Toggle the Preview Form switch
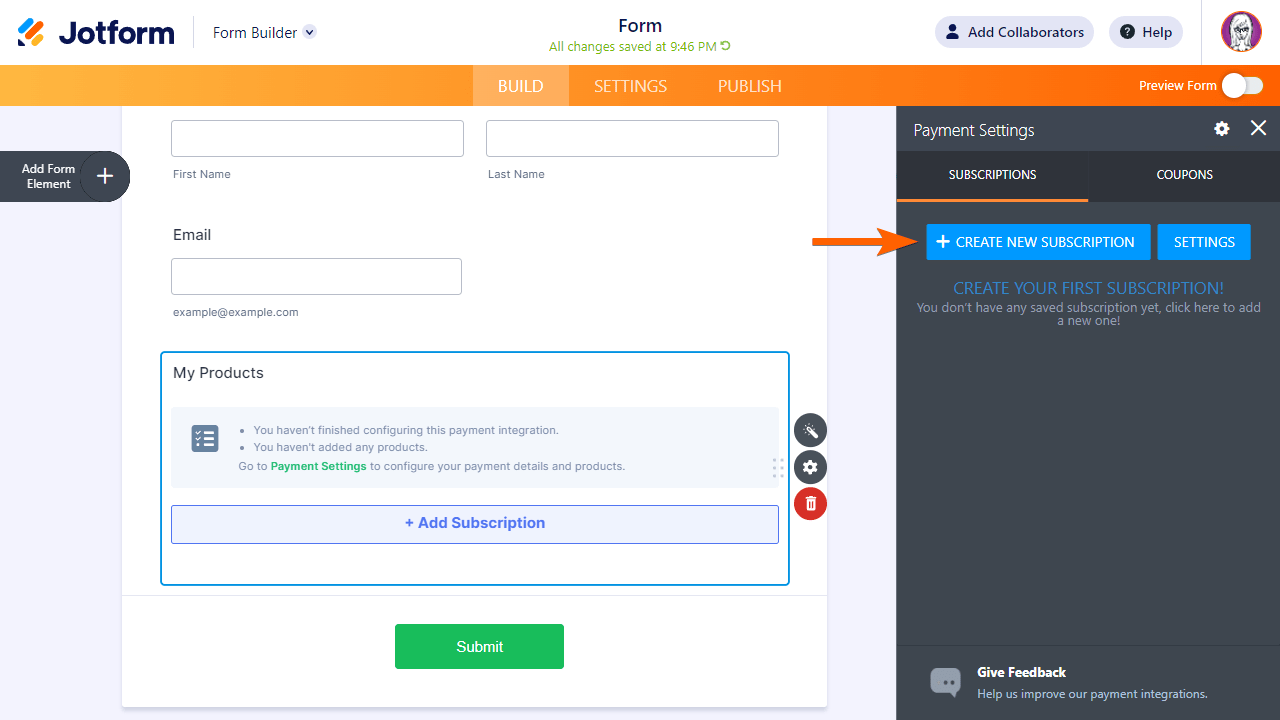 [x=1241, y=86]
